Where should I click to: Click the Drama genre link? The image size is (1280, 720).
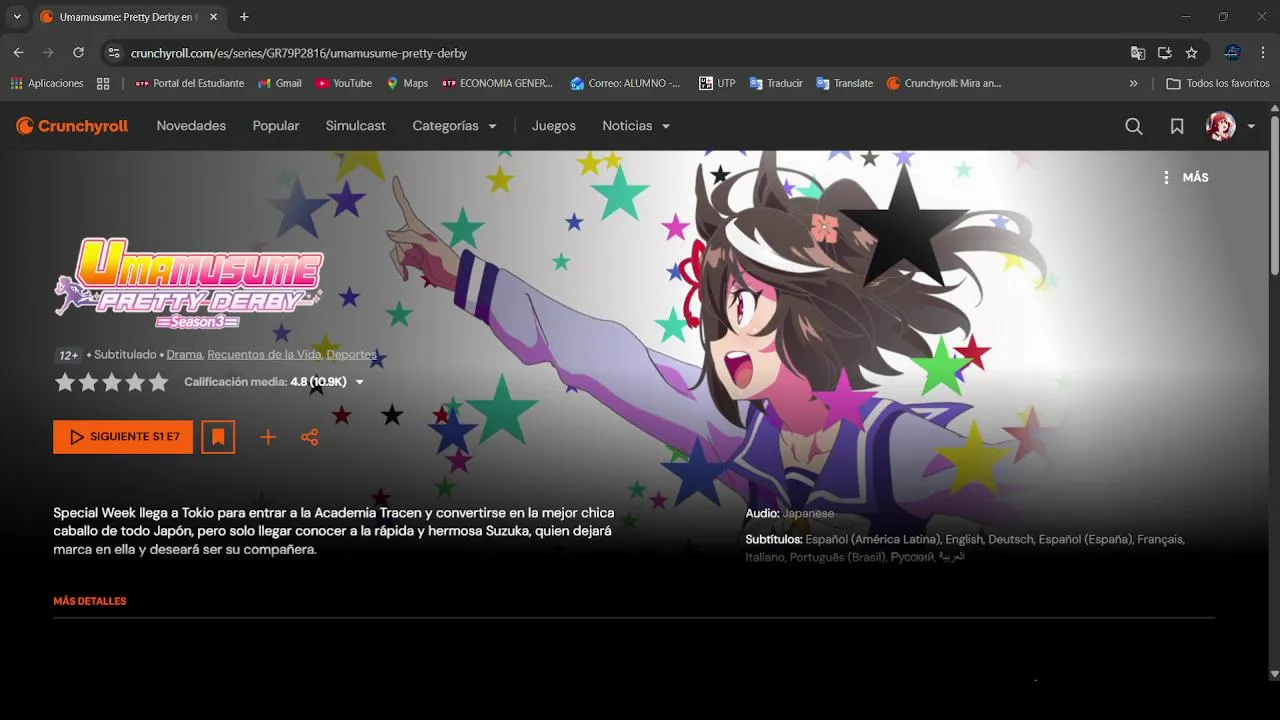coord(184,355)
